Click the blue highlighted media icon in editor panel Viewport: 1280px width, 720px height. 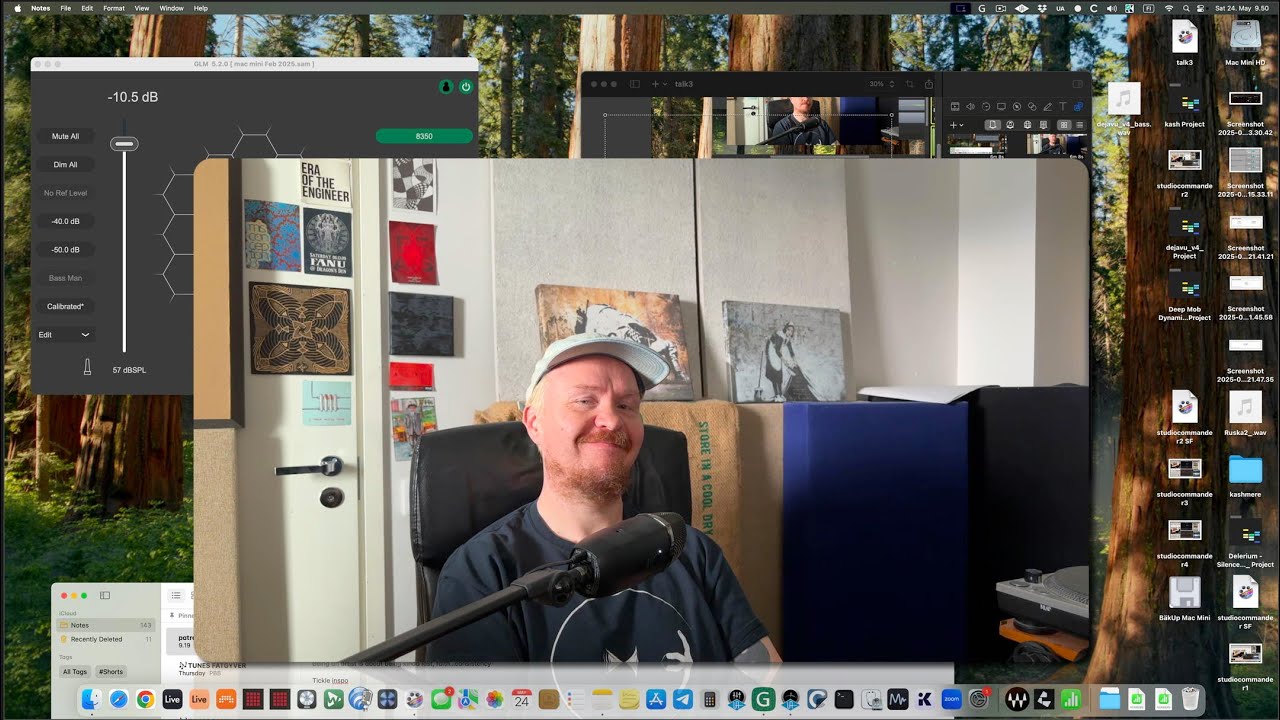click(x=1079, y=106)
